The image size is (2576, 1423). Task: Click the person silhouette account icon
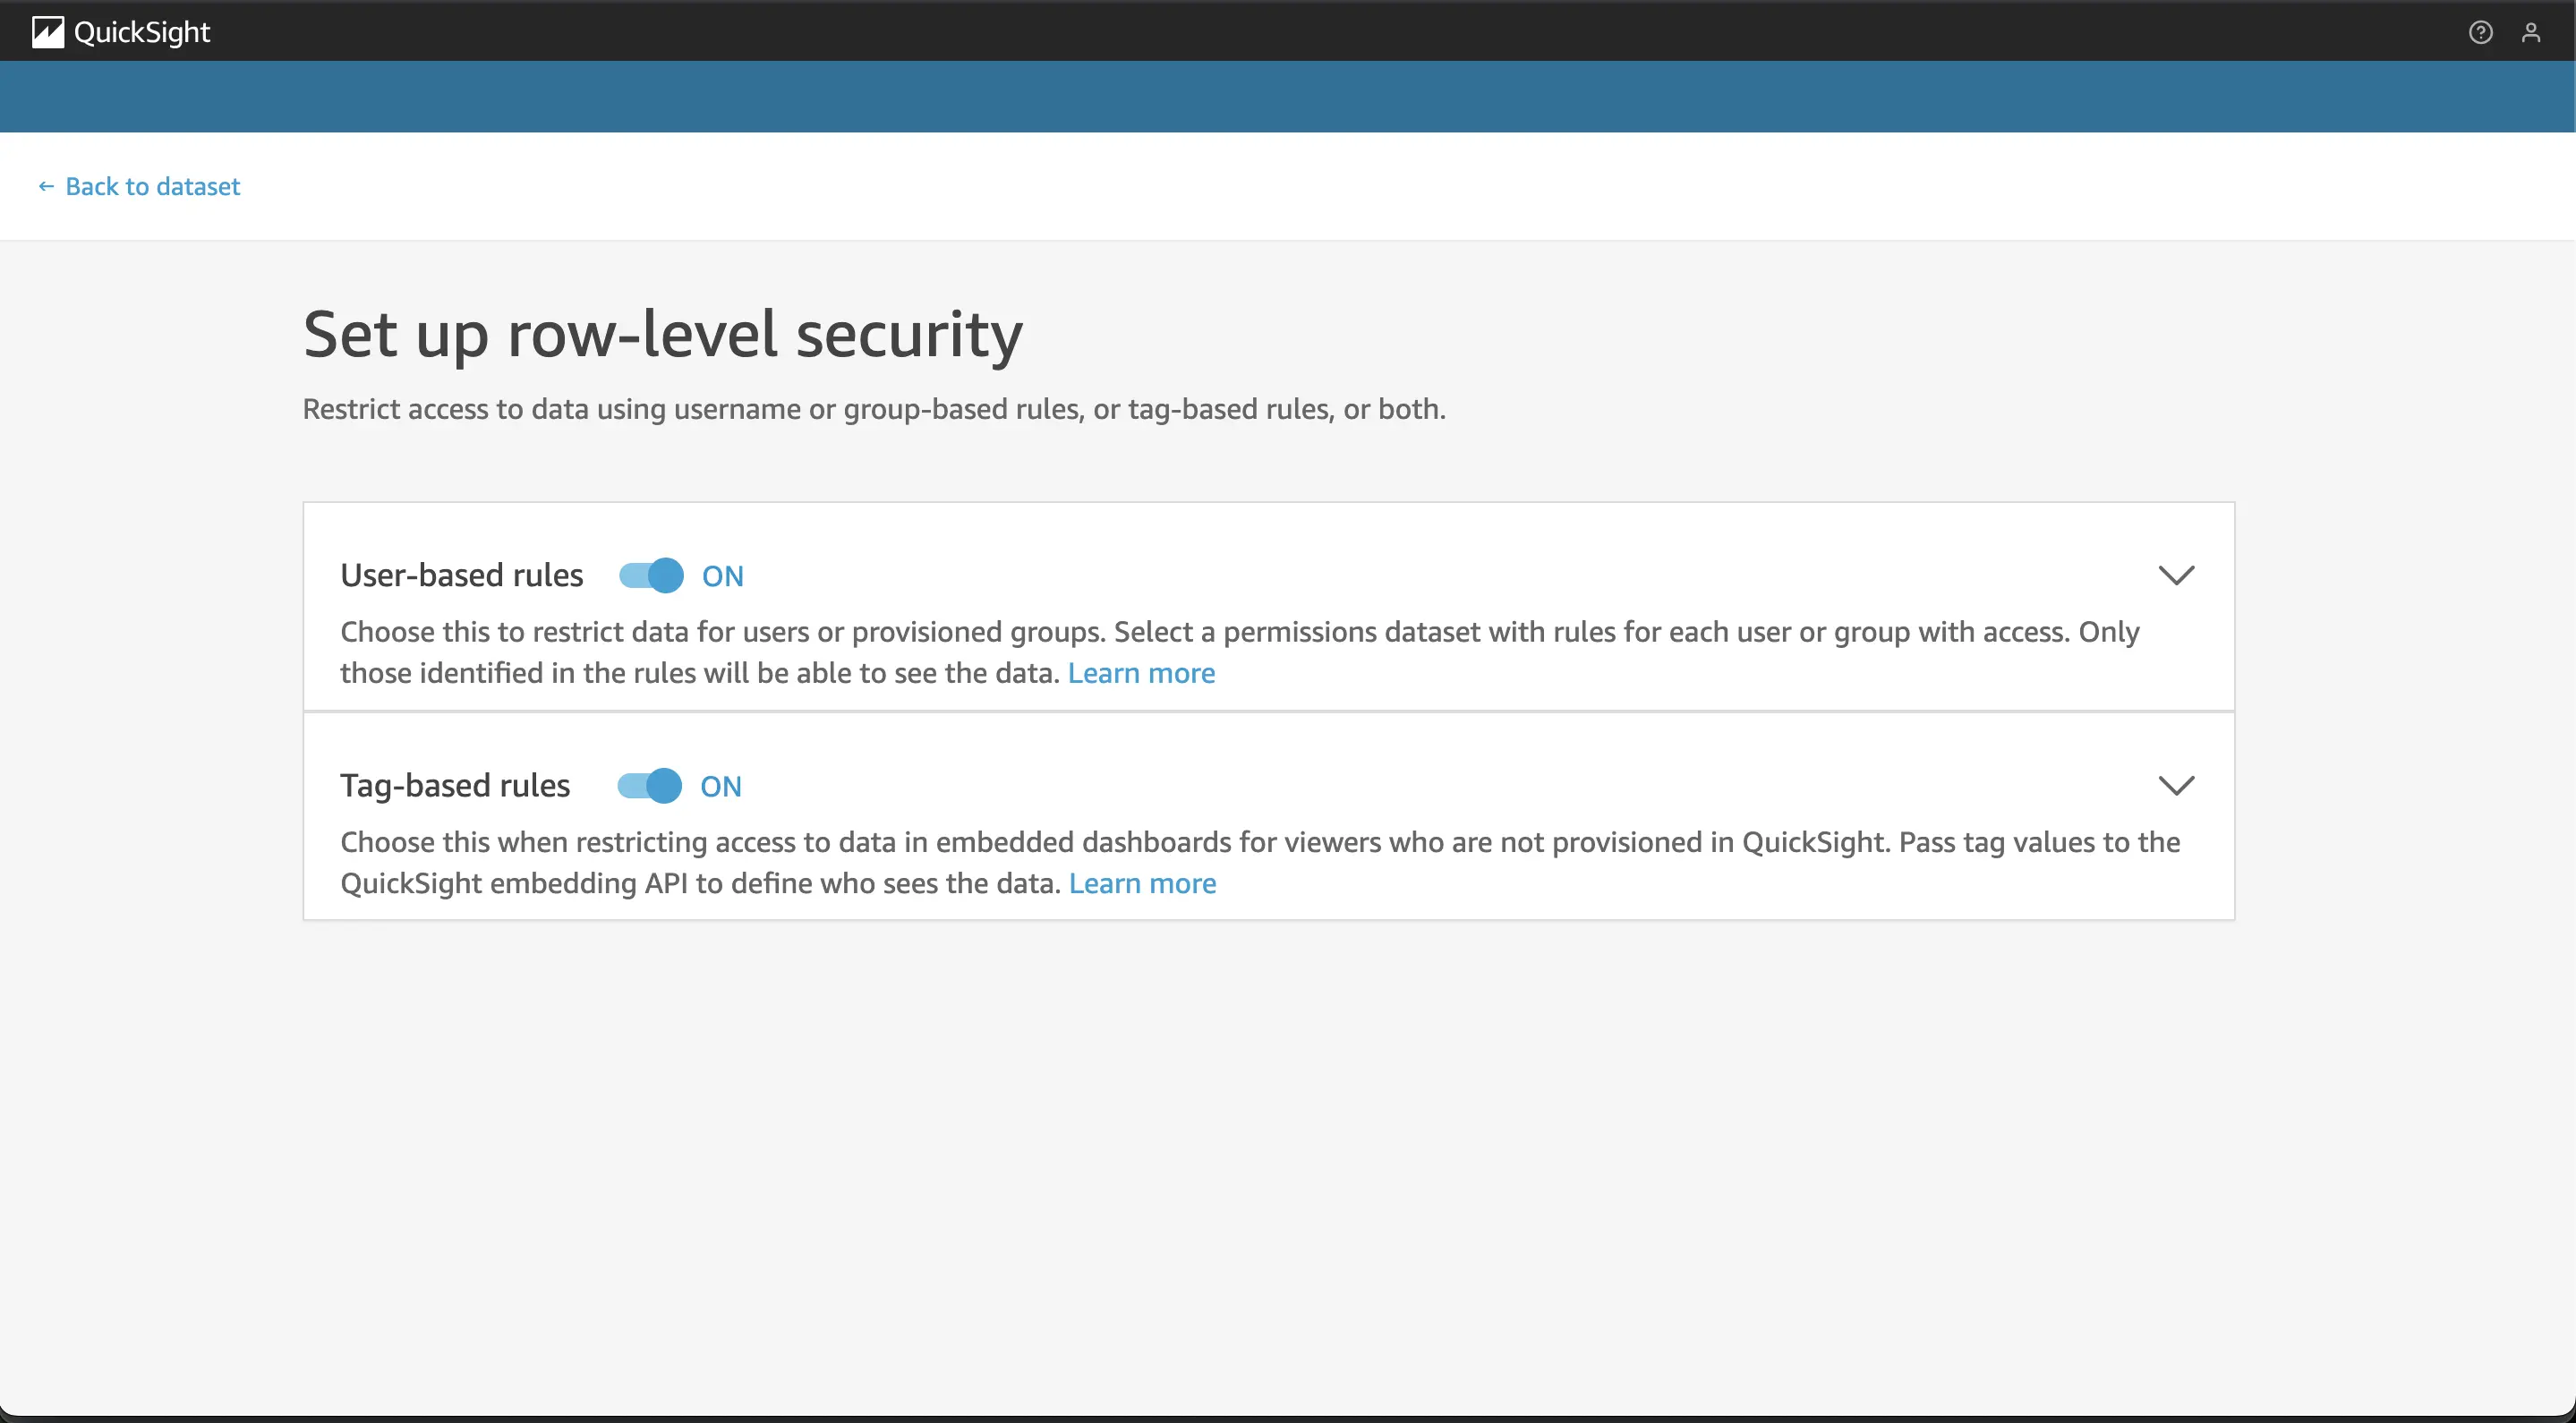click(2532, 31)
